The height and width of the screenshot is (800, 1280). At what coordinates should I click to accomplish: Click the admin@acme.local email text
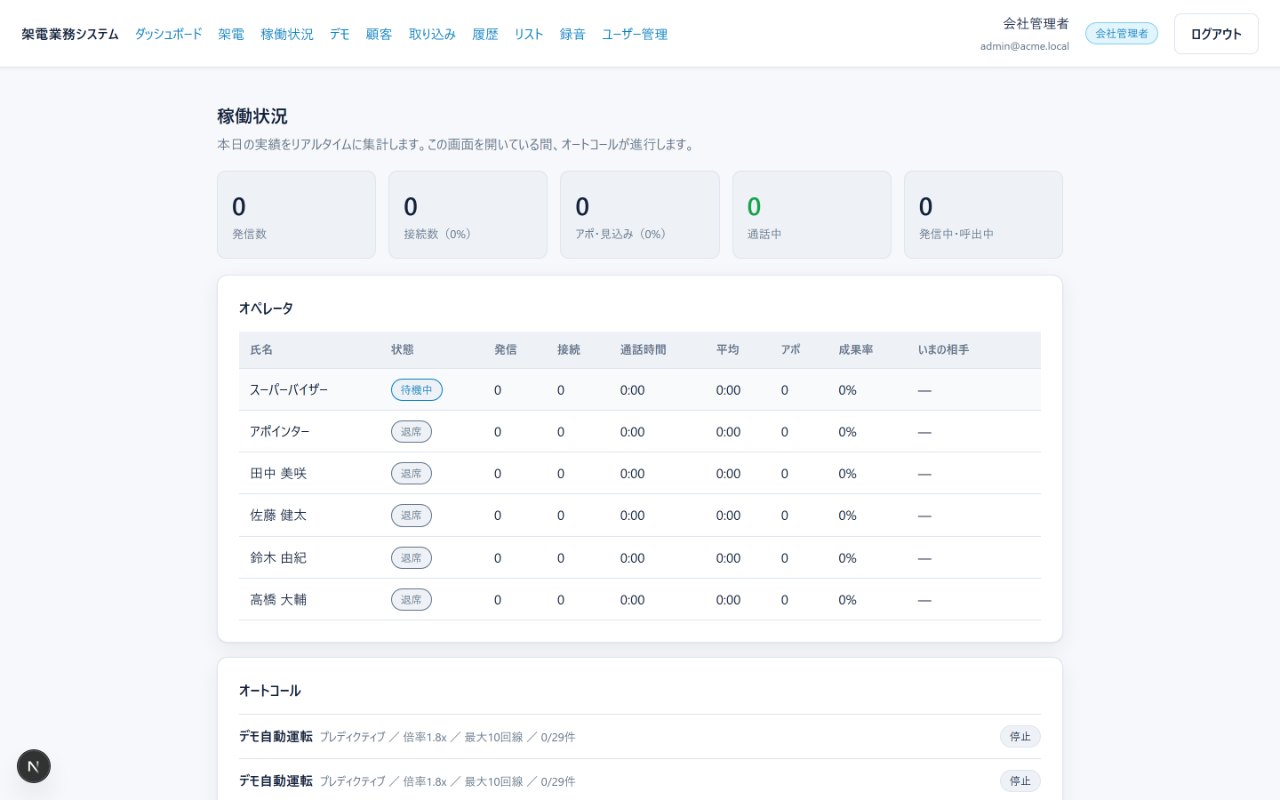[x=1024, y=46]
